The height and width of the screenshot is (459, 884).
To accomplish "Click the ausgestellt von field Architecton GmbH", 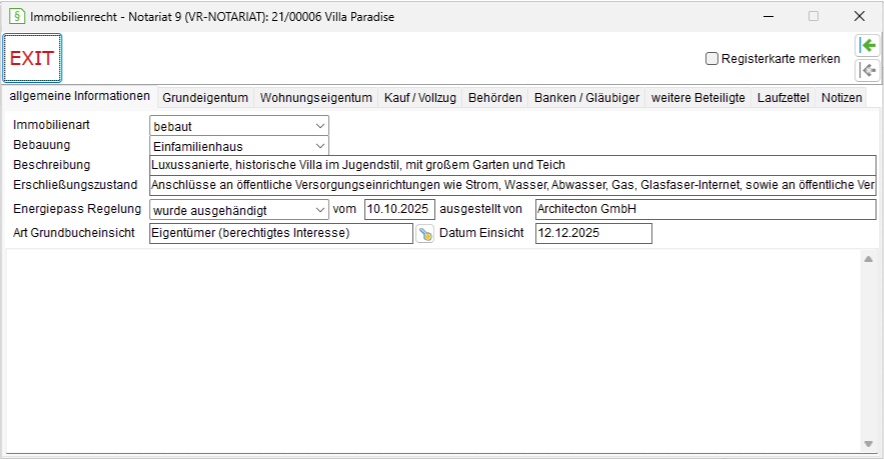I will 706,209.
